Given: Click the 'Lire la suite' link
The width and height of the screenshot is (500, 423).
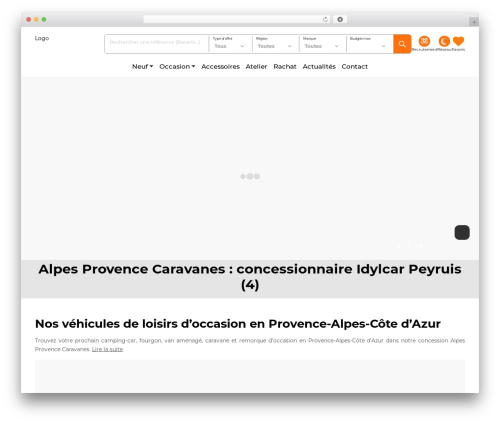Looking at the screenshot, I should tap(107, 349).
